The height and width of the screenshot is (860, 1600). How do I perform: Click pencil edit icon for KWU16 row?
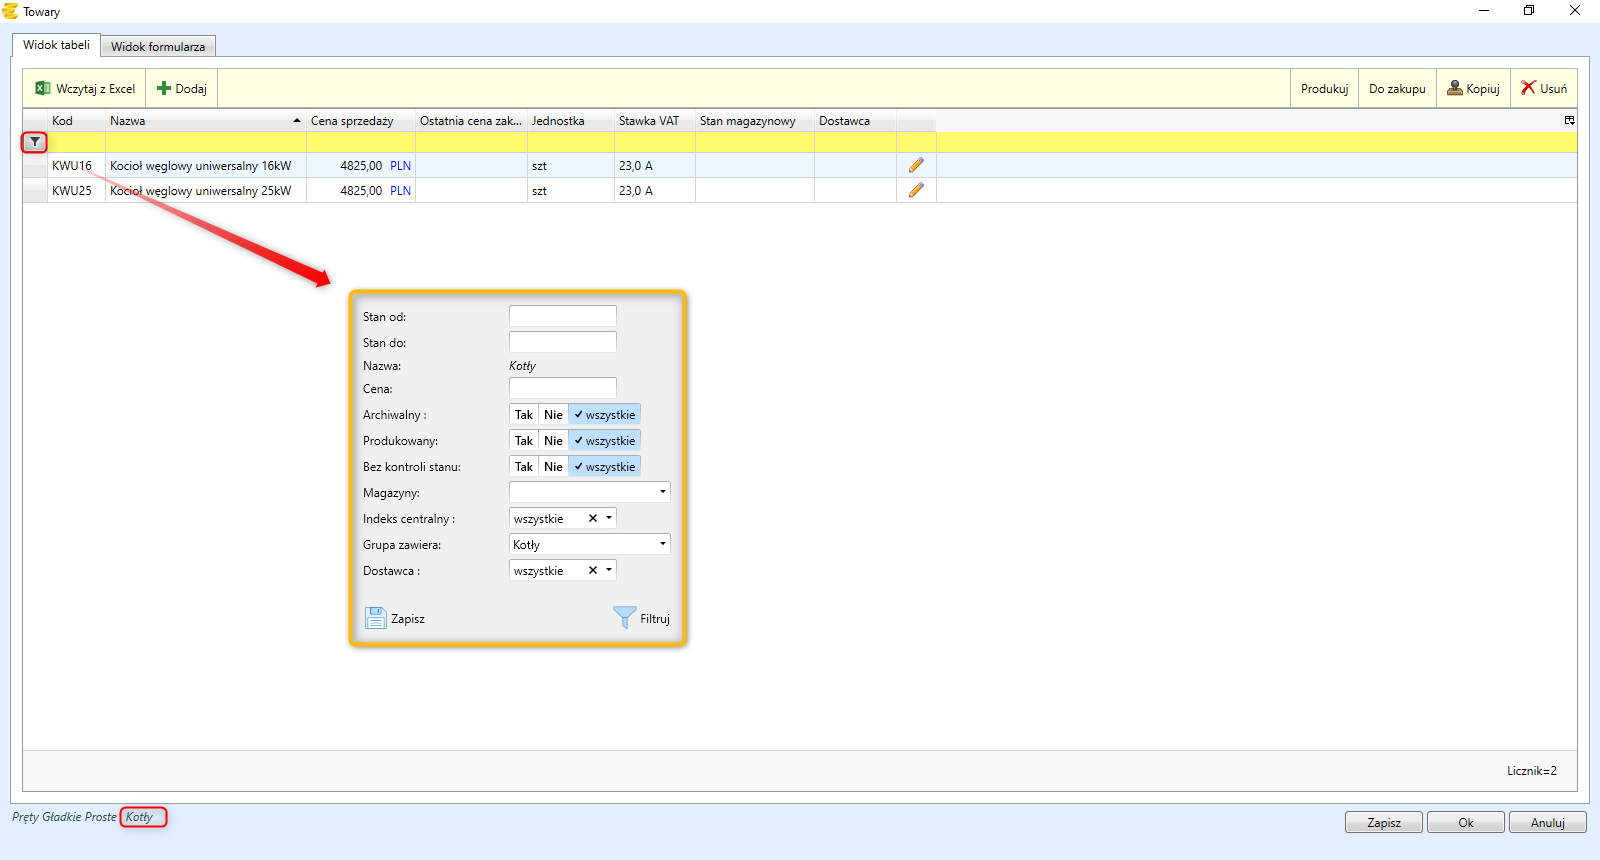[x=916, y=165]
